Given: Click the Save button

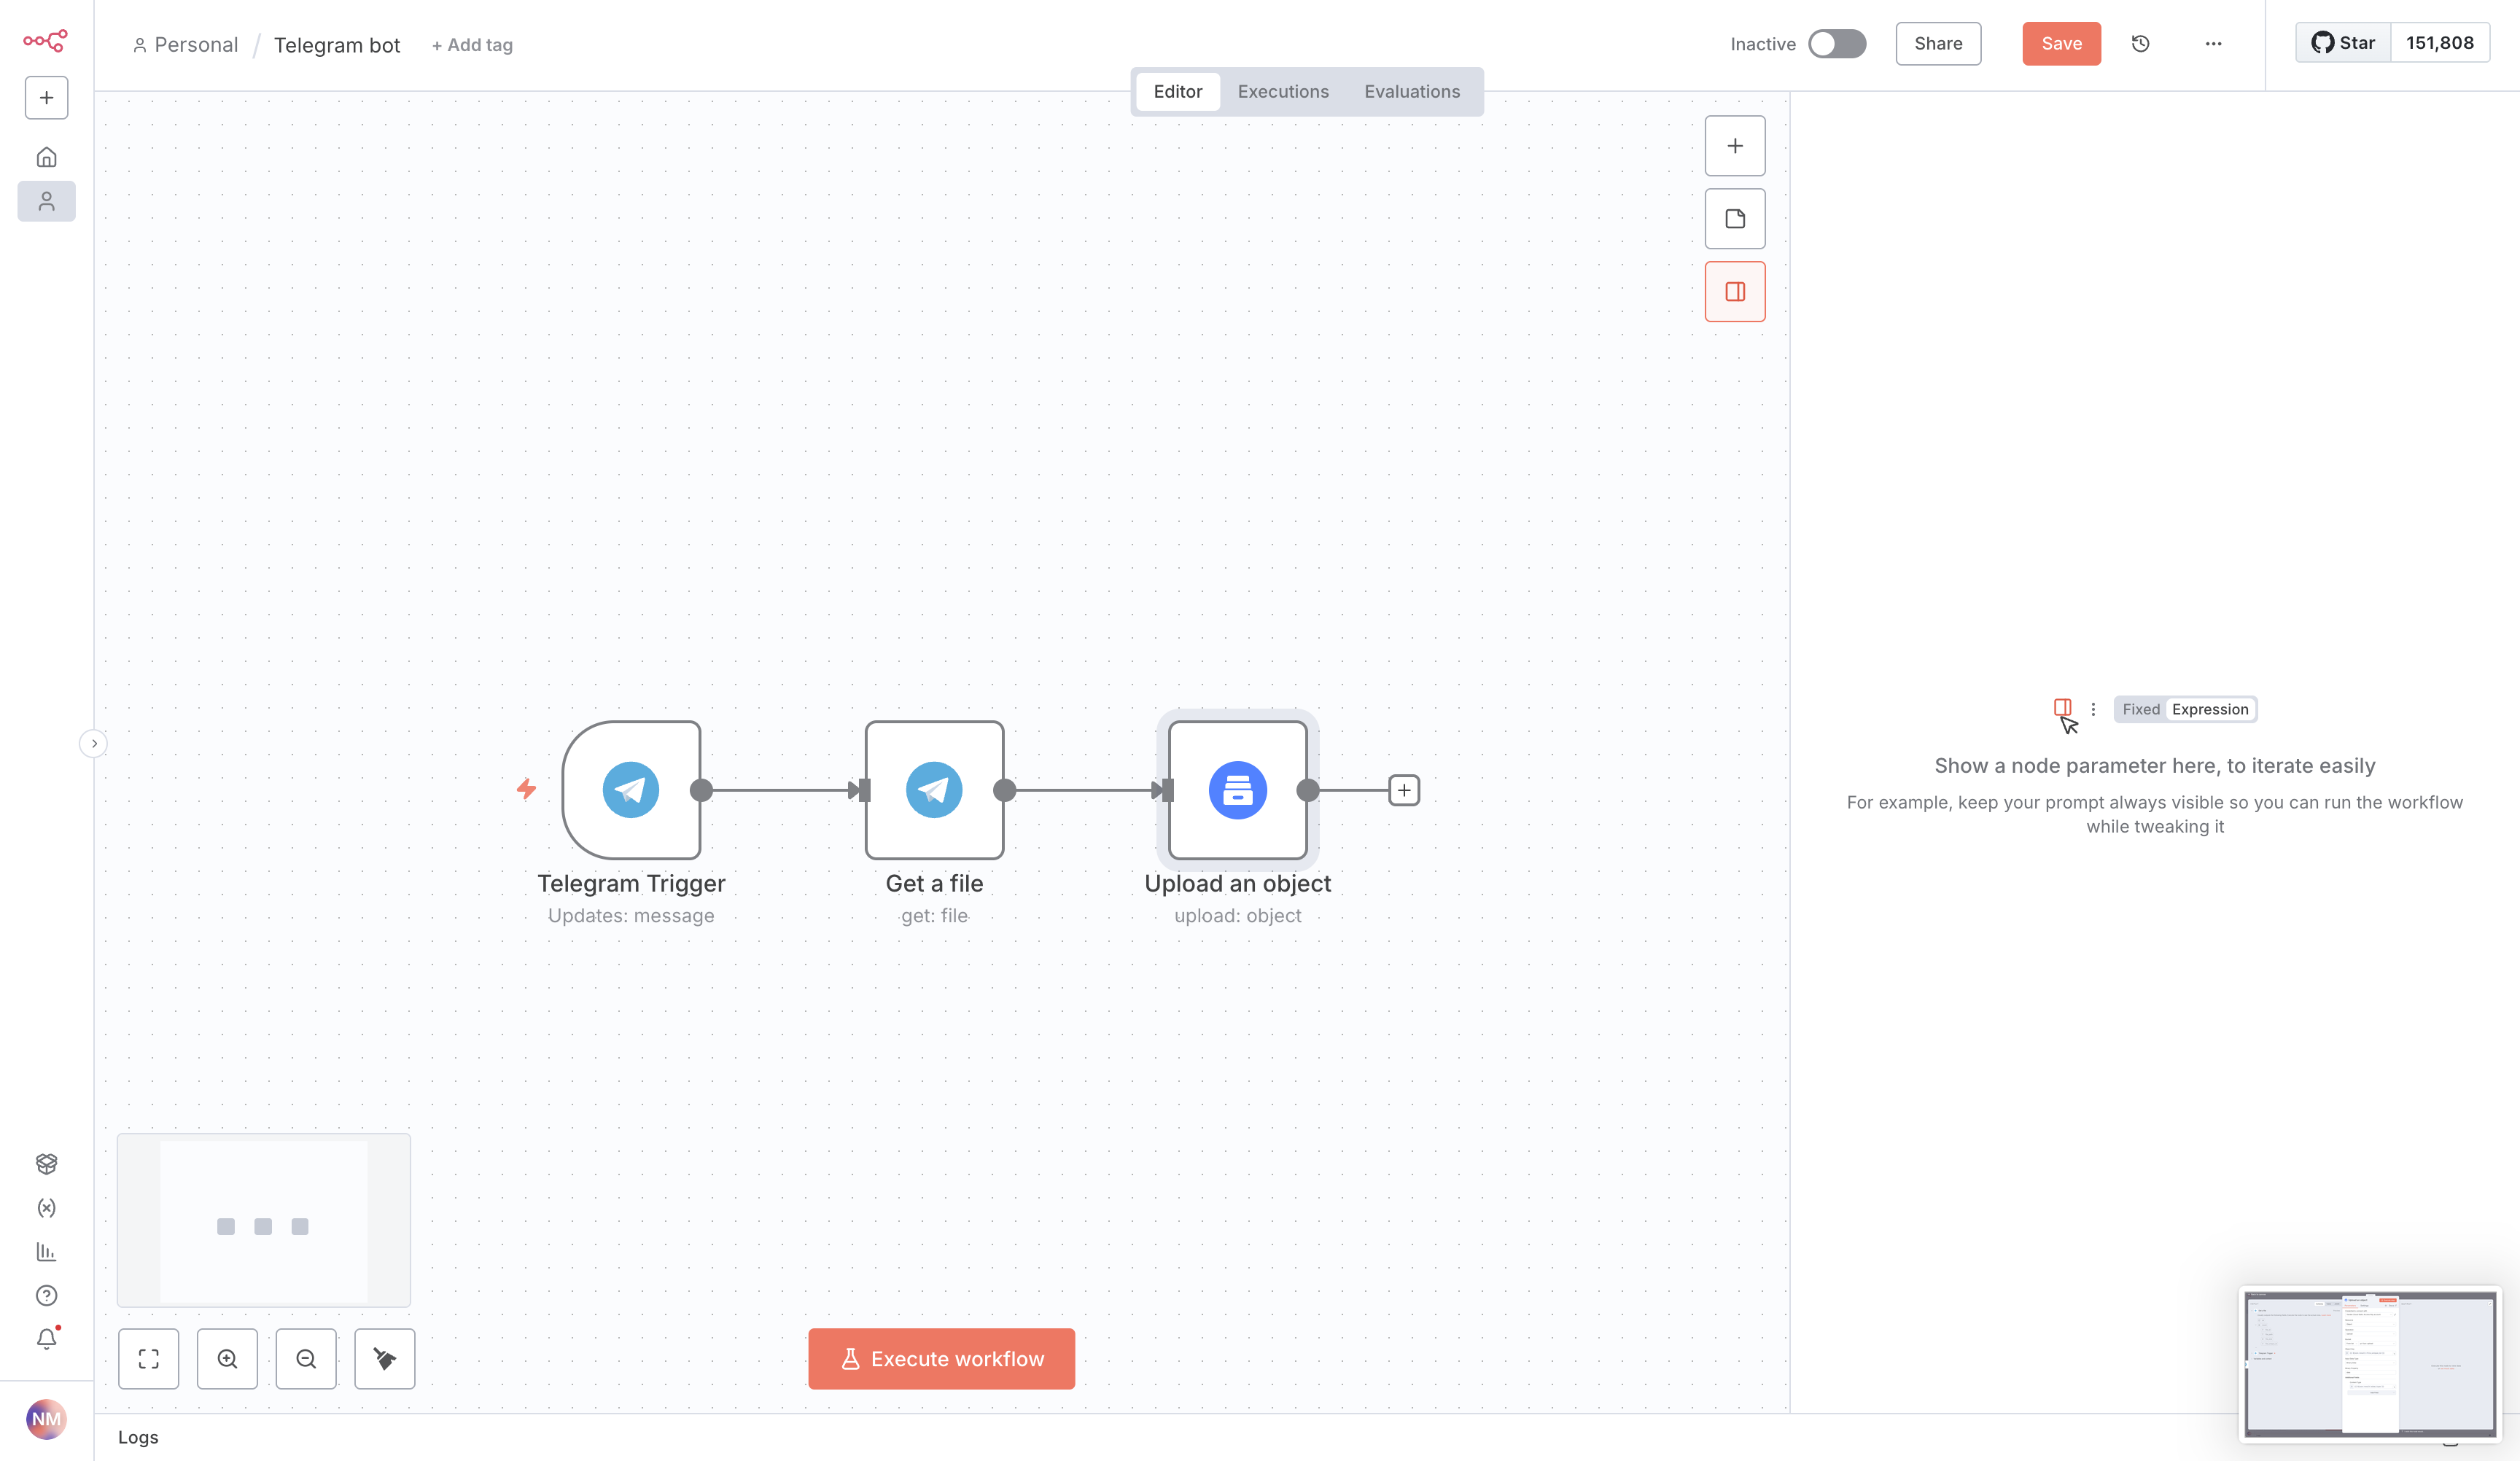Looking at the screenshot, I should (2061, 44).
